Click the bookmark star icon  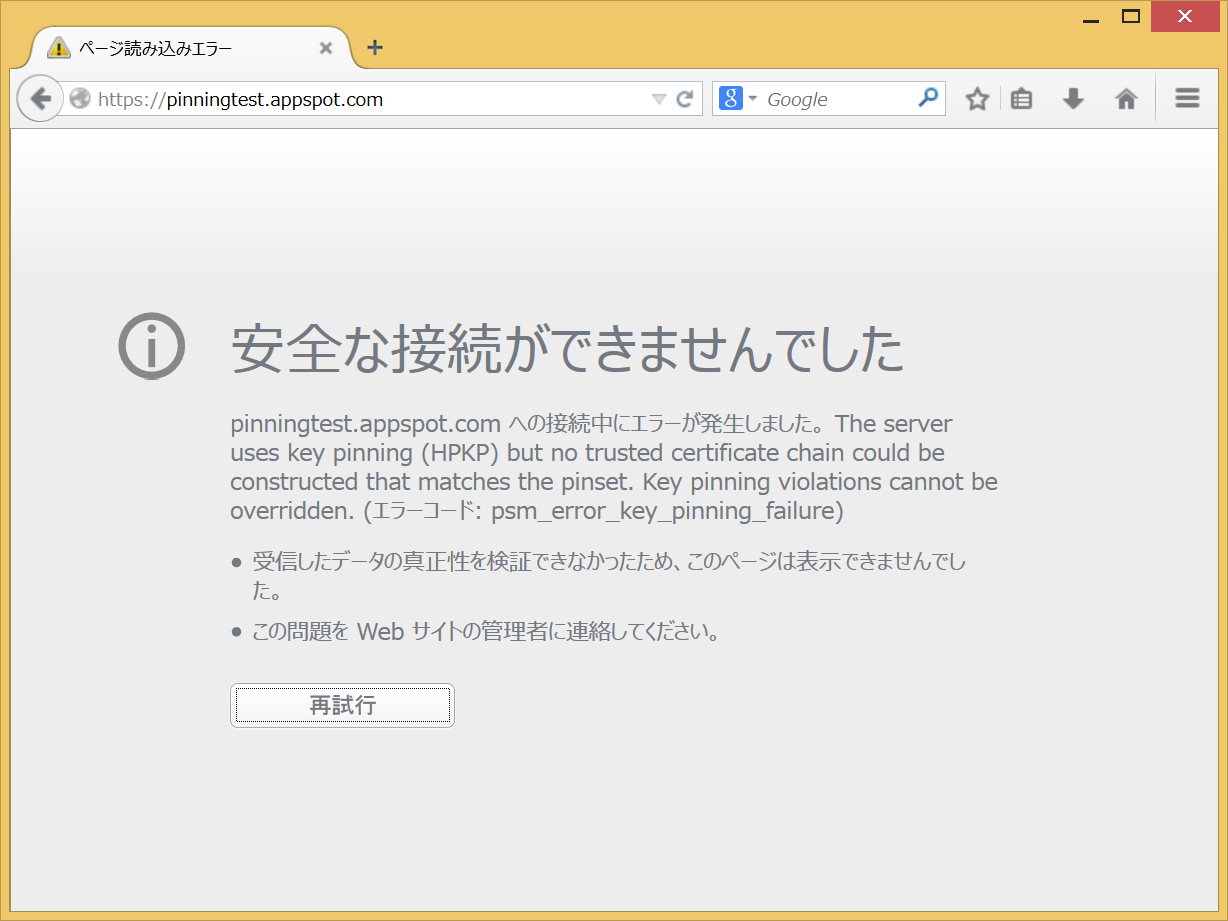coord(976,98)
